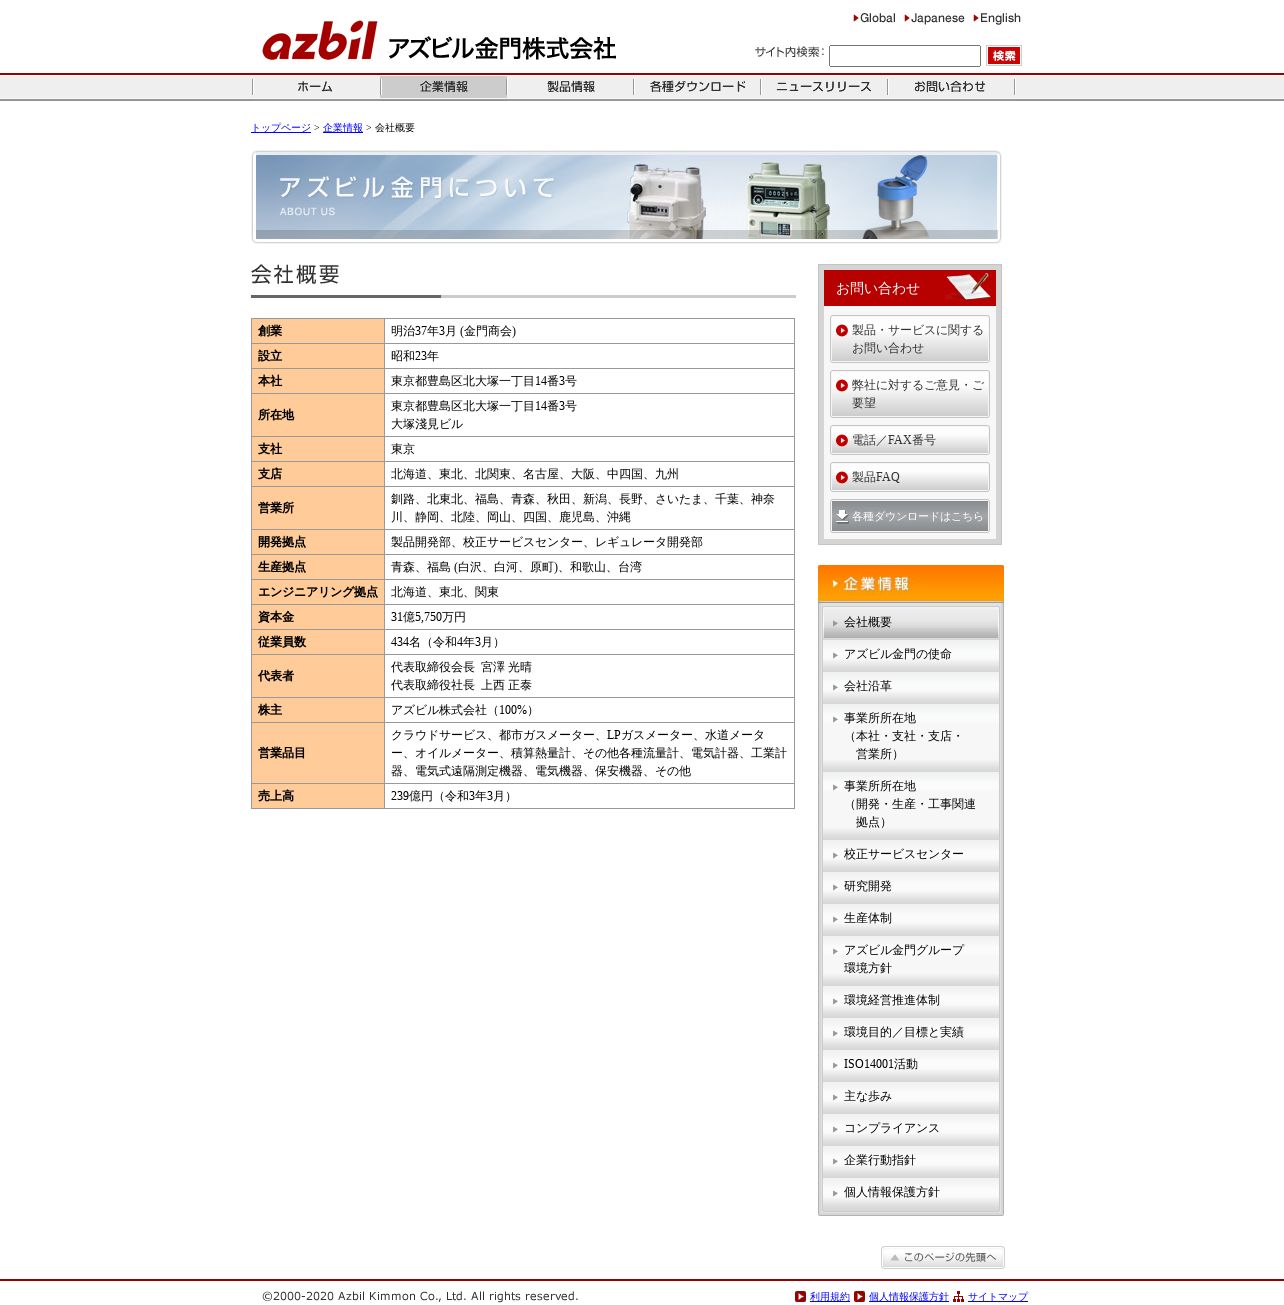Click the download arrow icon on 各種ダウンロード button
Image resolution: width=1284 pixels, height=1305 pixels.
(x=842, y=516)
